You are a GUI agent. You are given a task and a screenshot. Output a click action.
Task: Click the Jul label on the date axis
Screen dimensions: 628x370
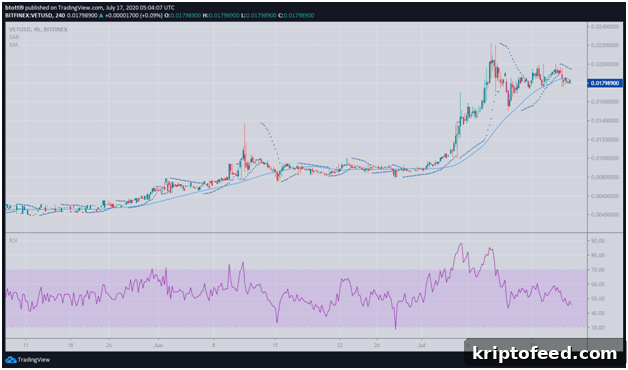pyautogui.click(x=421, y=345)
